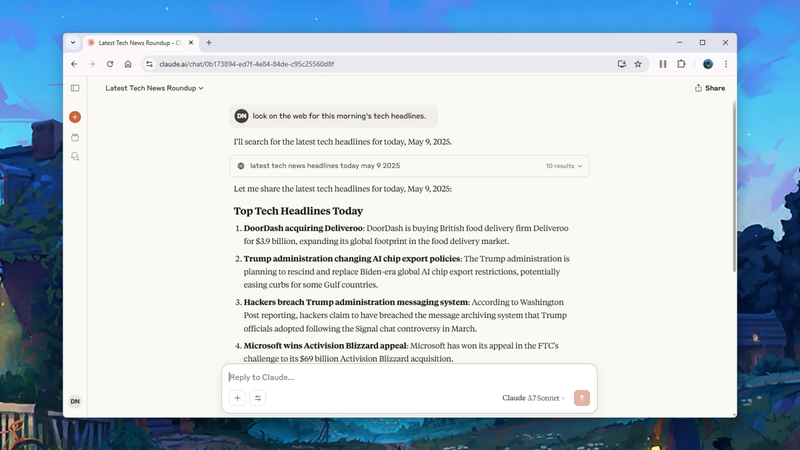Click Hackers breach Trump administration headline

356,302
